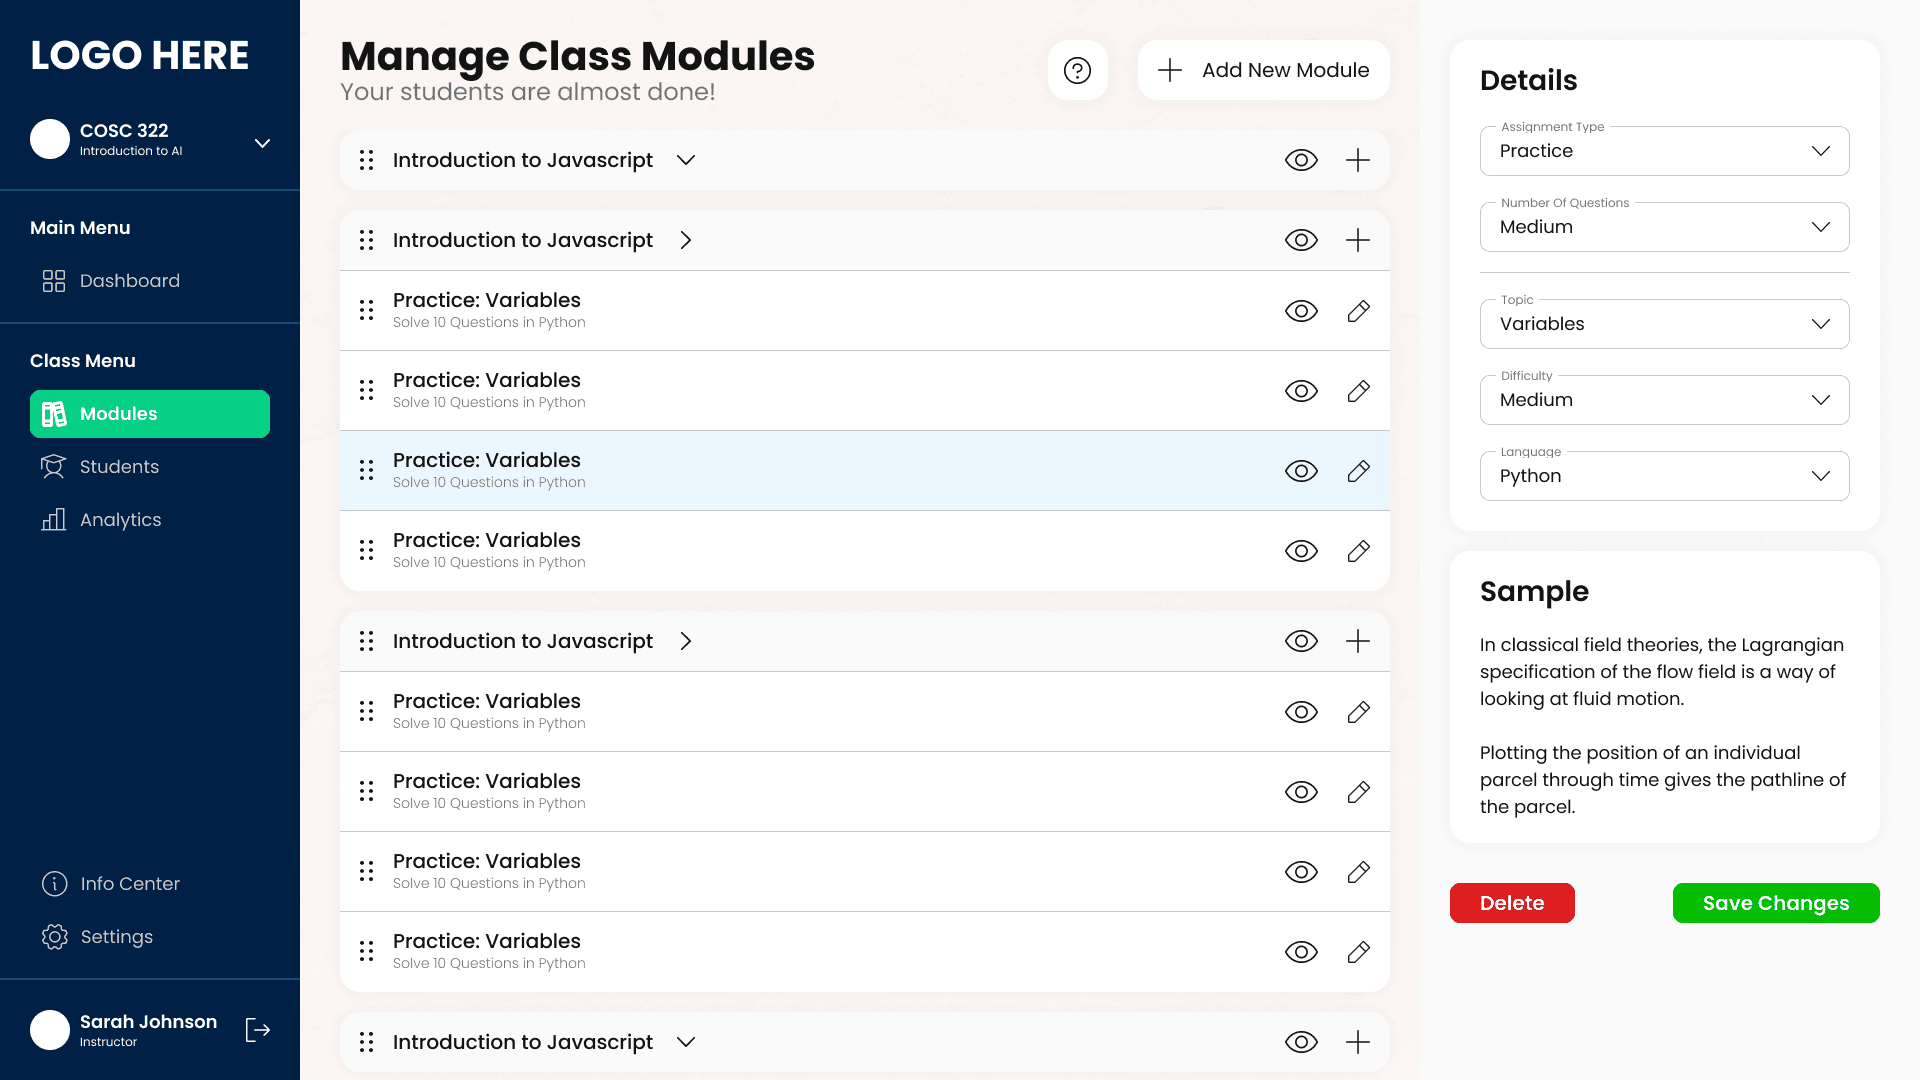Toggle visibility of the top Introduction to Javascript module

pyautogui.click(x=1301, y=160)
